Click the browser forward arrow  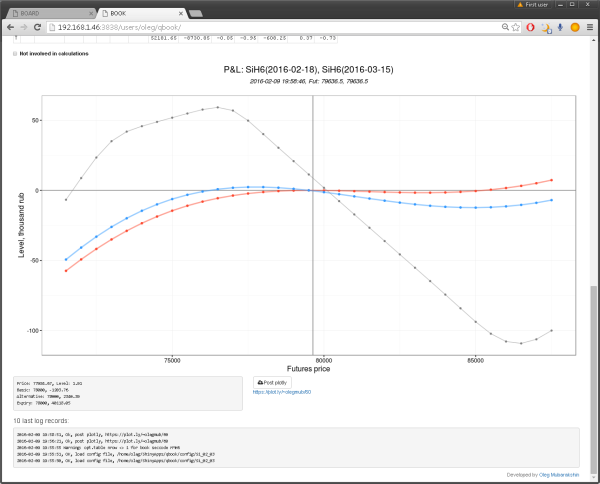click(24, 27)
